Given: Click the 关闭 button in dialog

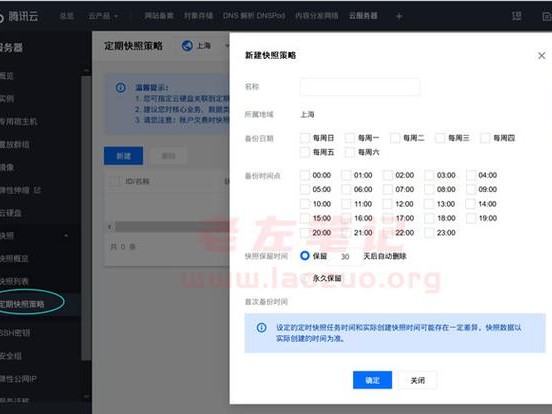Looking at the screenshot, I should click(x=418, y=380).
